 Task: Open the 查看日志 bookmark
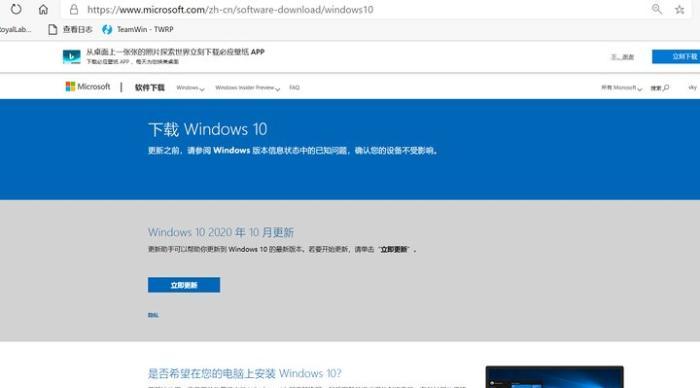(x=70, y=29)
